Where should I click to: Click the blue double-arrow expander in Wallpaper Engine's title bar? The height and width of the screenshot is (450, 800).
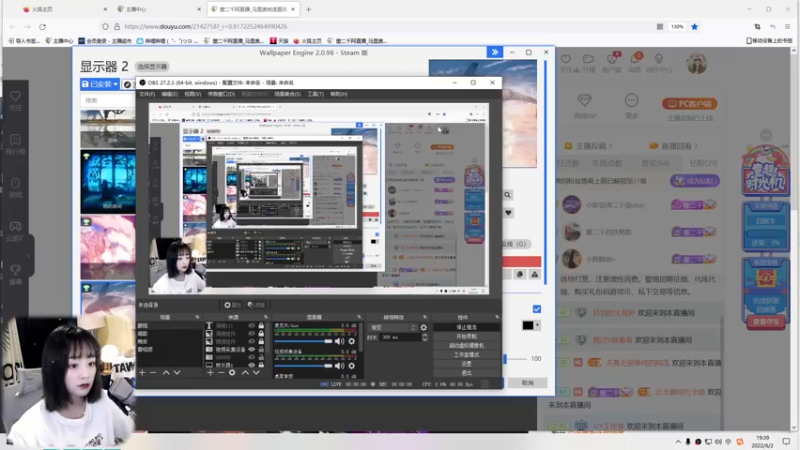[x=494, y=52]
